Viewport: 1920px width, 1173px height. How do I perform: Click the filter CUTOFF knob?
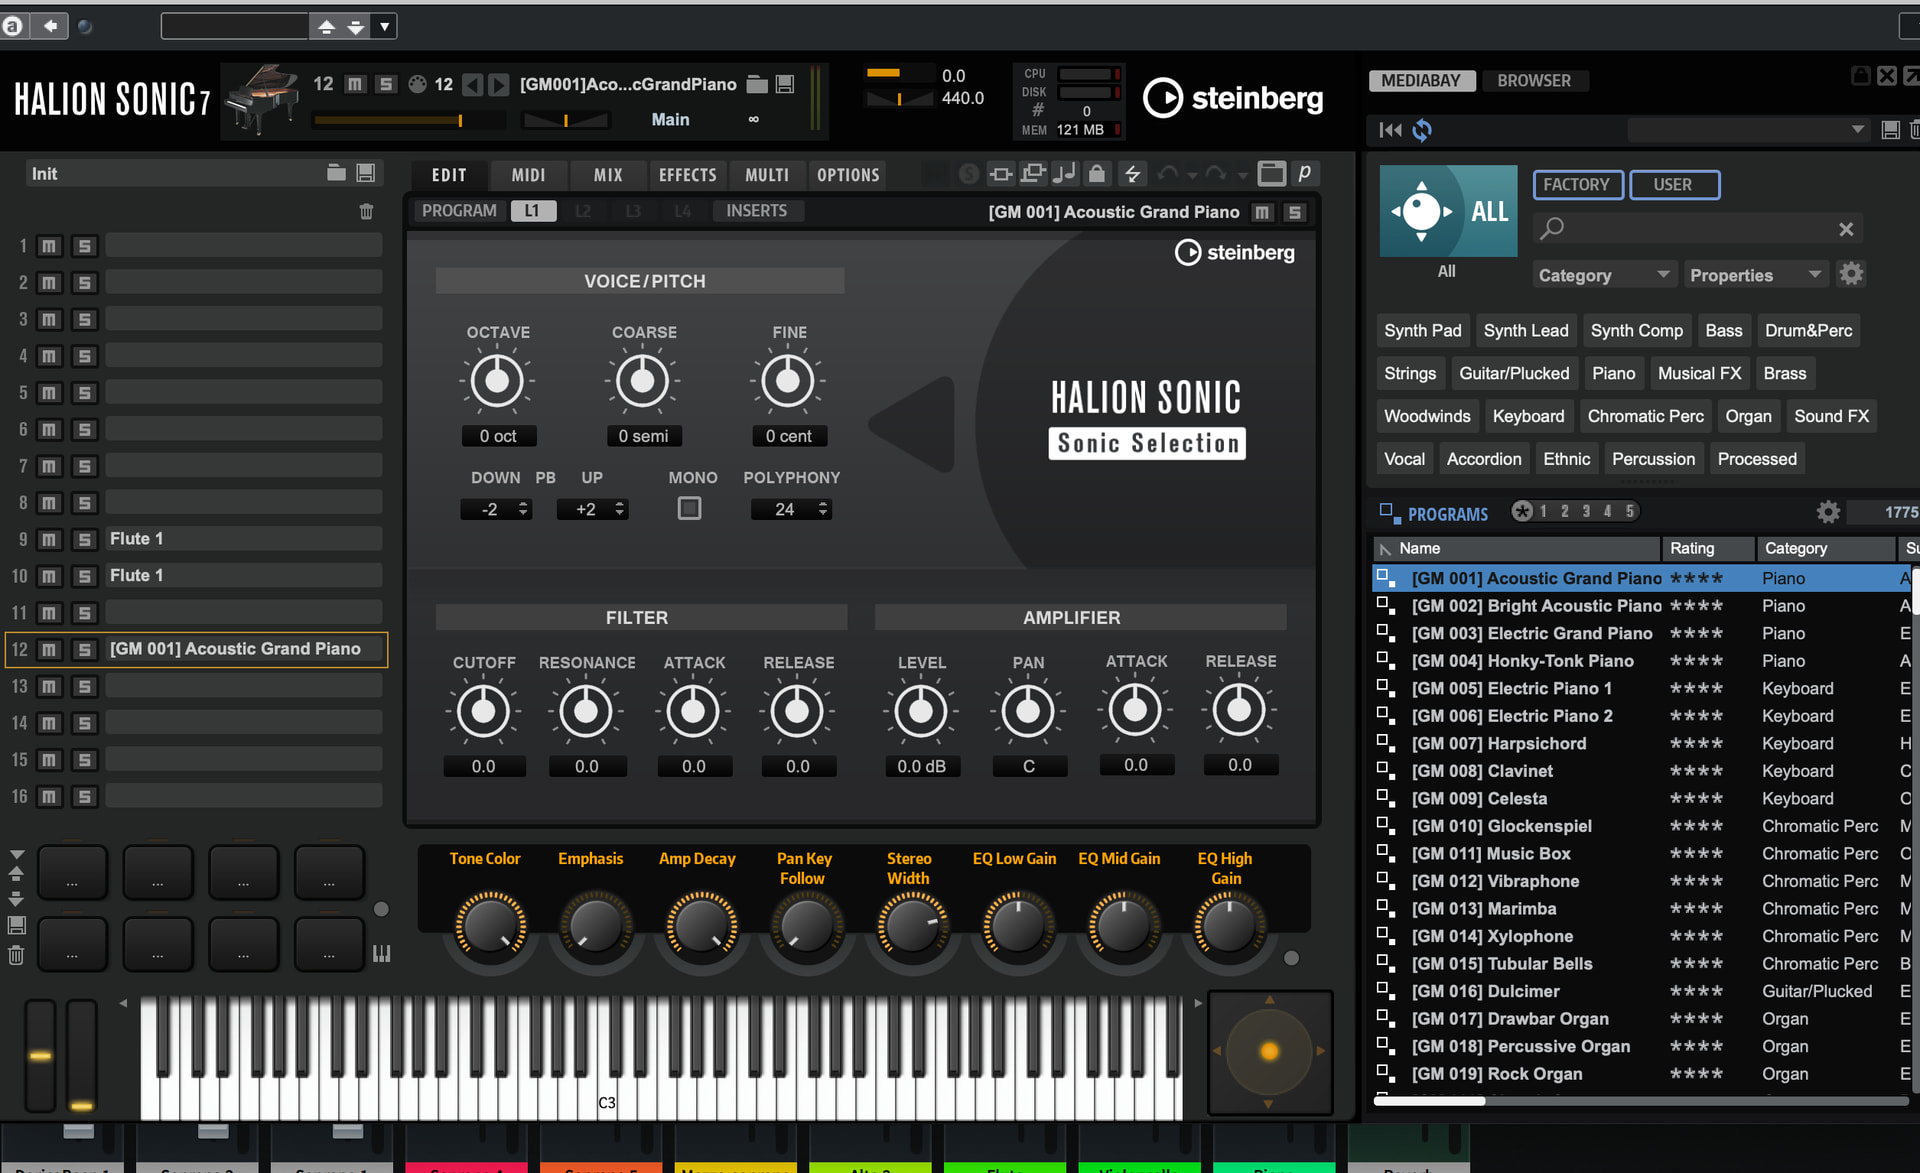tap(483, 711)
